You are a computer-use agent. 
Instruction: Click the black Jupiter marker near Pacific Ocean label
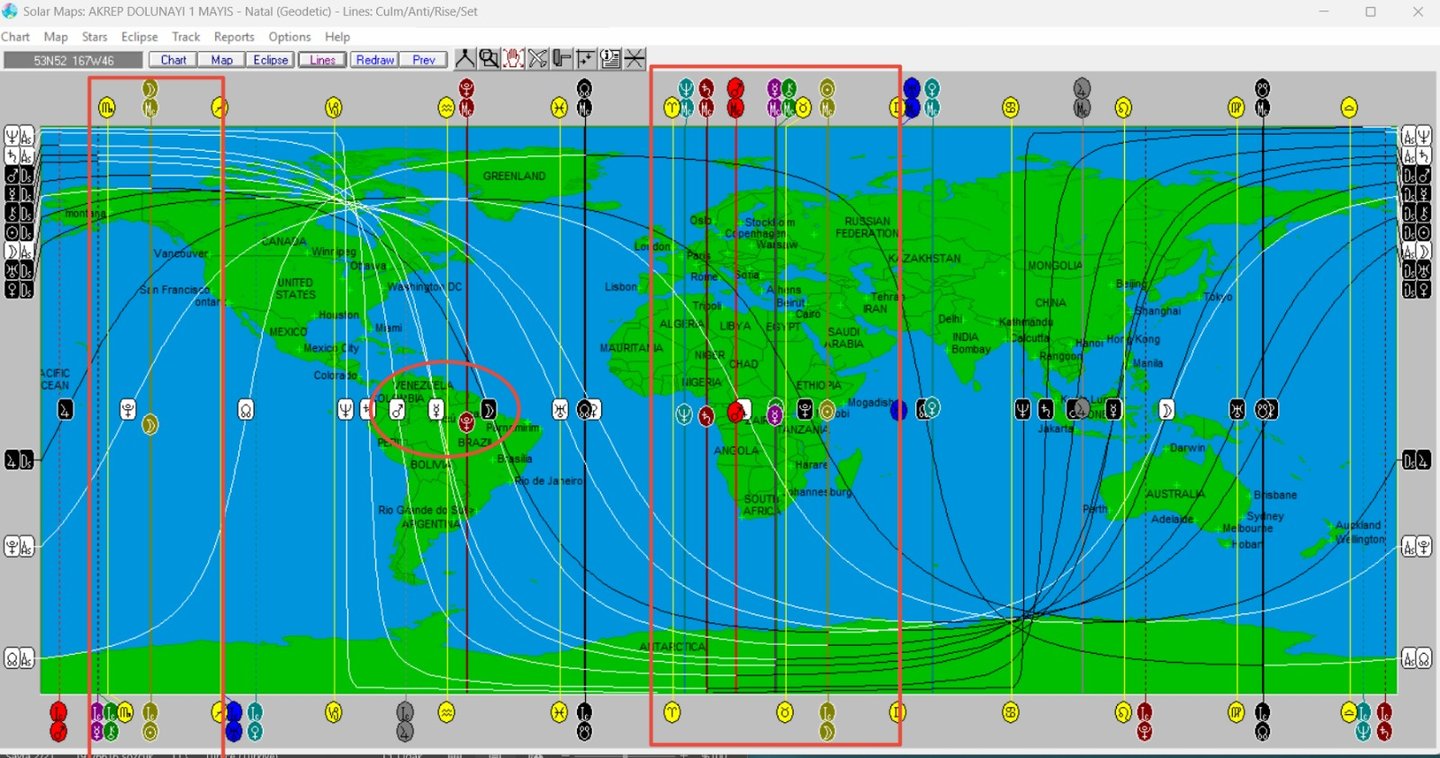[65, 409]
